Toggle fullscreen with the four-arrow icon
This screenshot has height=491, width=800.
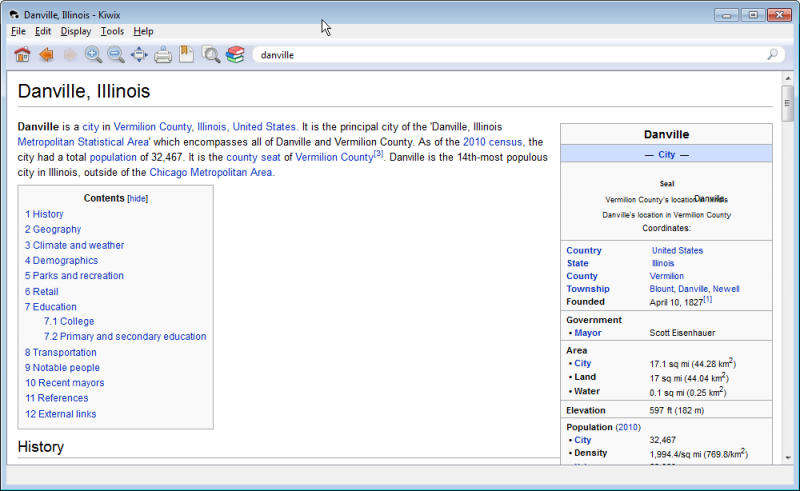[x=139, y=55]
